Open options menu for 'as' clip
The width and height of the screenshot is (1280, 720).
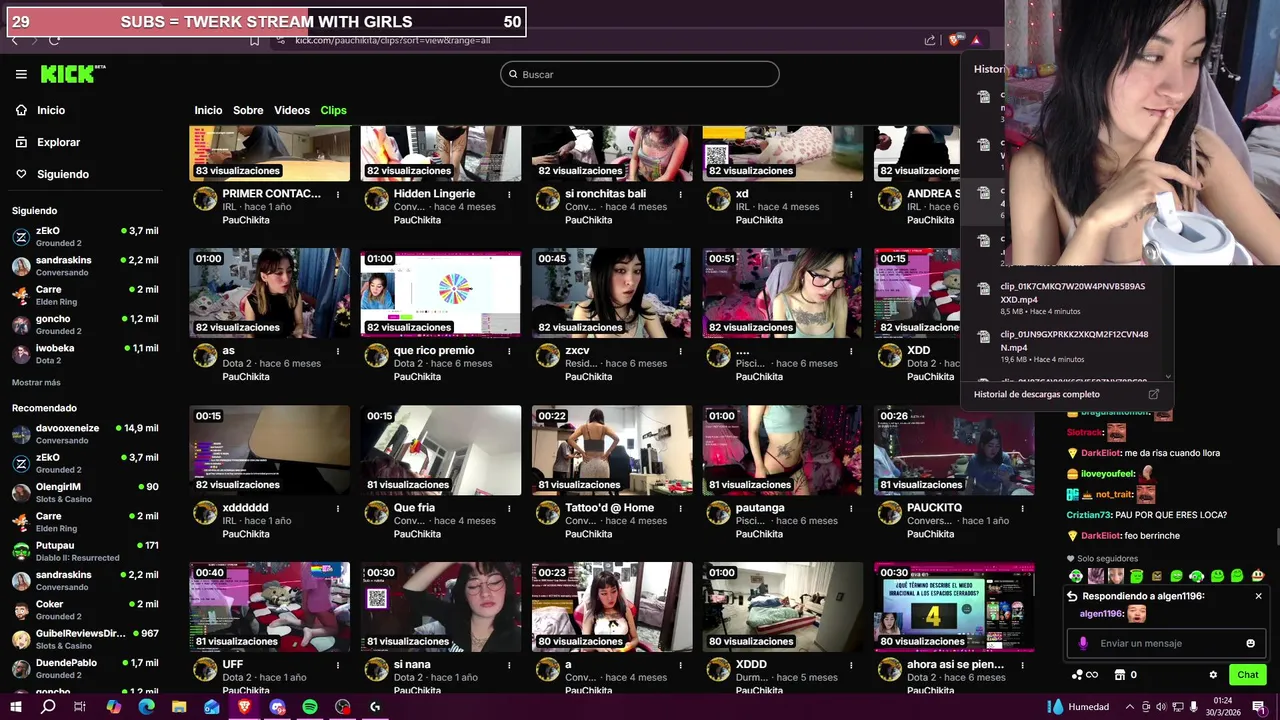tap(338, 351)
